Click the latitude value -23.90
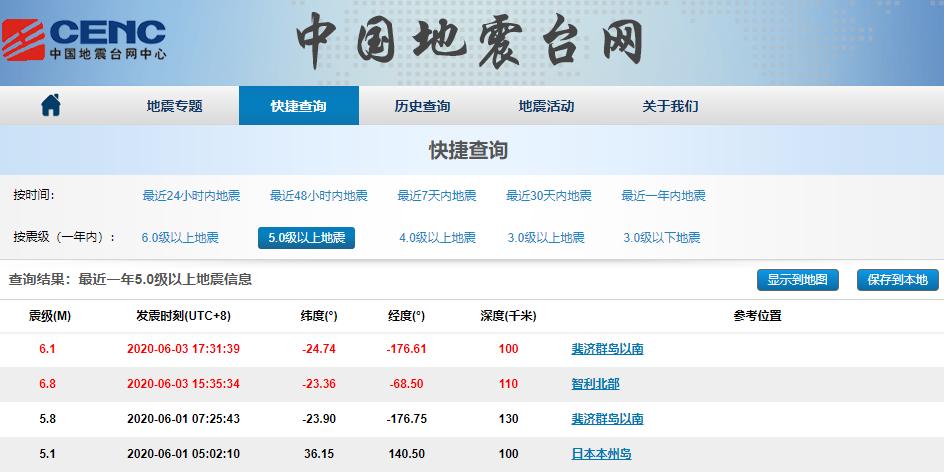The image size is (944, 472). [x=319, y=419]
